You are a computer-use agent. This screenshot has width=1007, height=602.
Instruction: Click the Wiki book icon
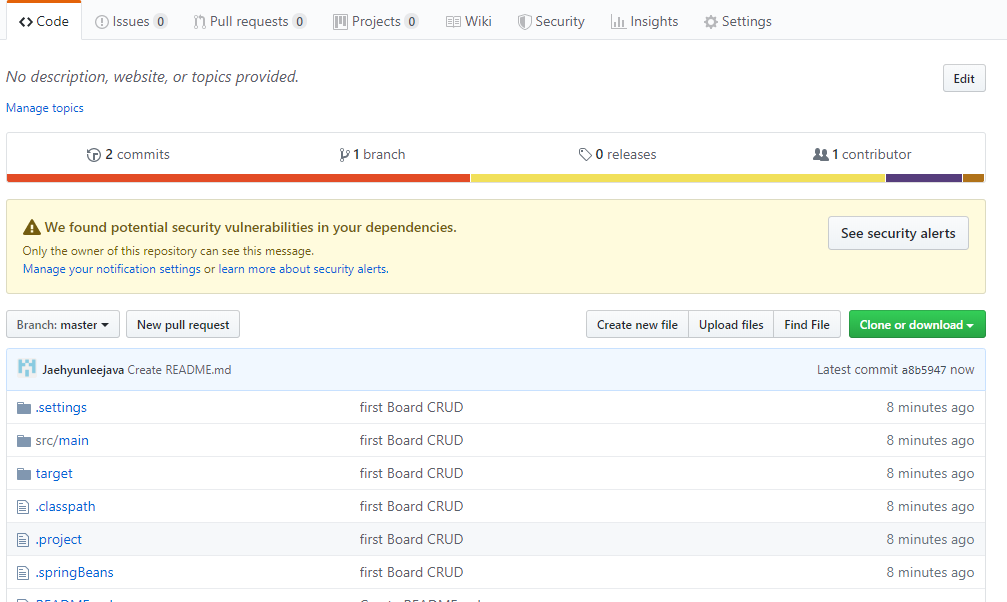point(453,22)
